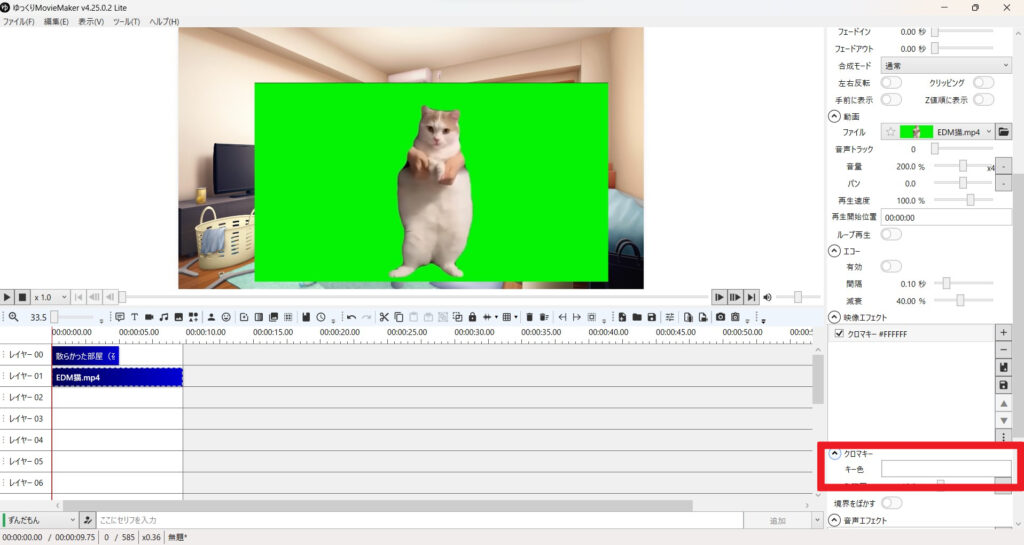Add a face item with the smiley icon

point(226,317)
